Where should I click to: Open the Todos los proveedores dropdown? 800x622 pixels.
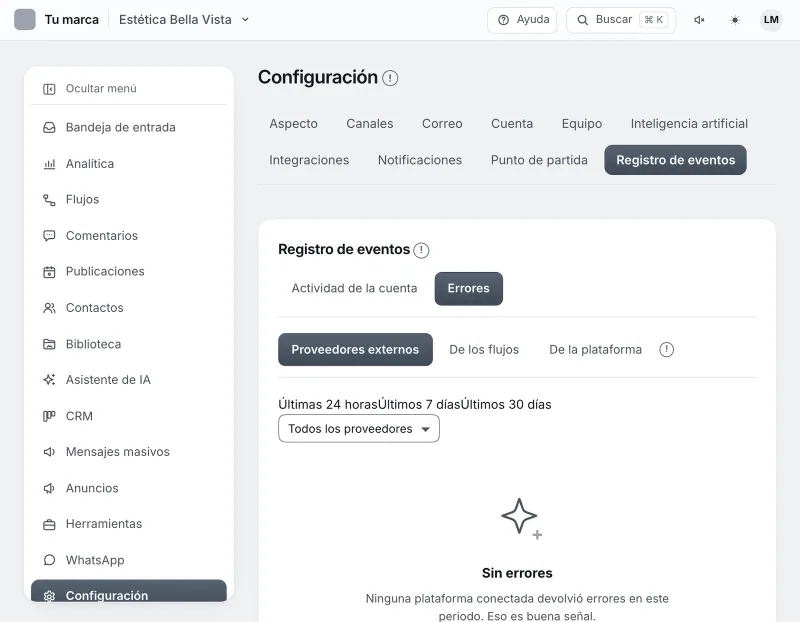pyautogui.click(x=359, y=429)
